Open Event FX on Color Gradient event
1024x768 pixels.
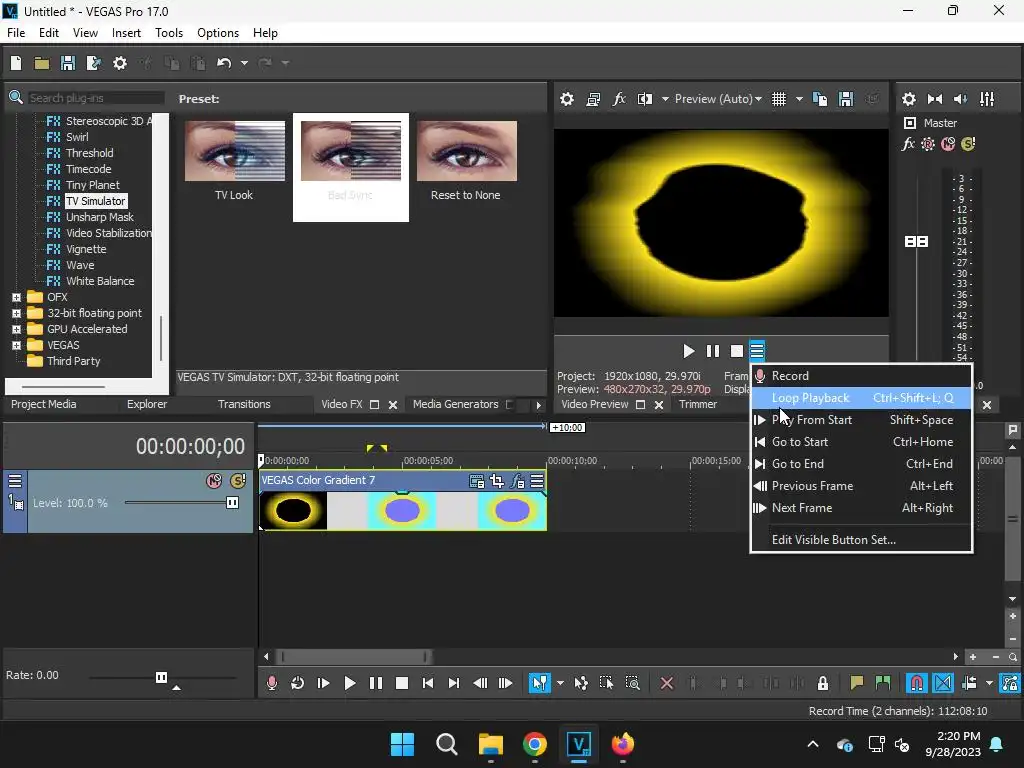click(517, 481)
